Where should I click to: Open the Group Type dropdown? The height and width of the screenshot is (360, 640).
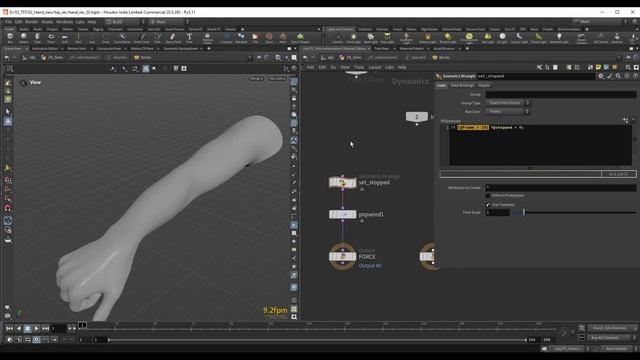507,103
